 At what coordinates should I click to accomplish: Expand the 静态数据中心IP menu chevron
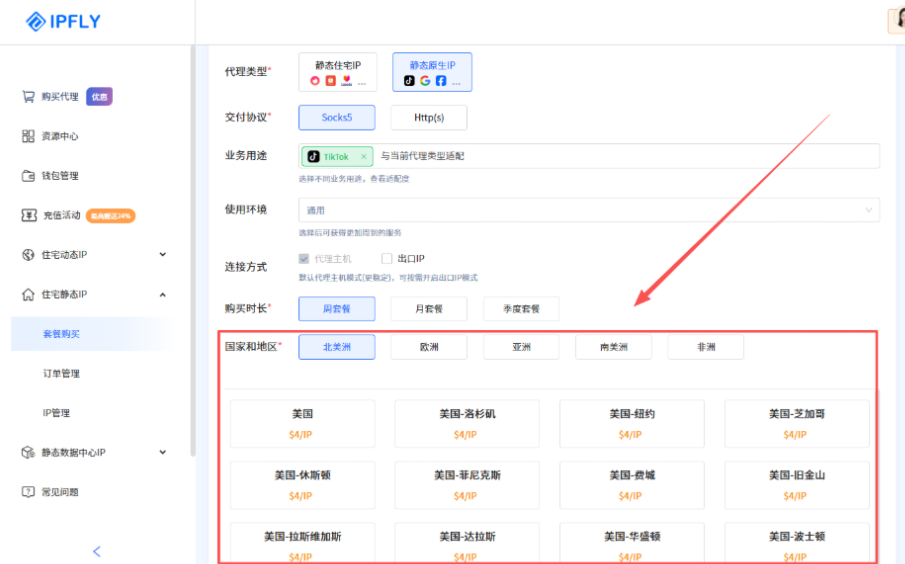163,452
